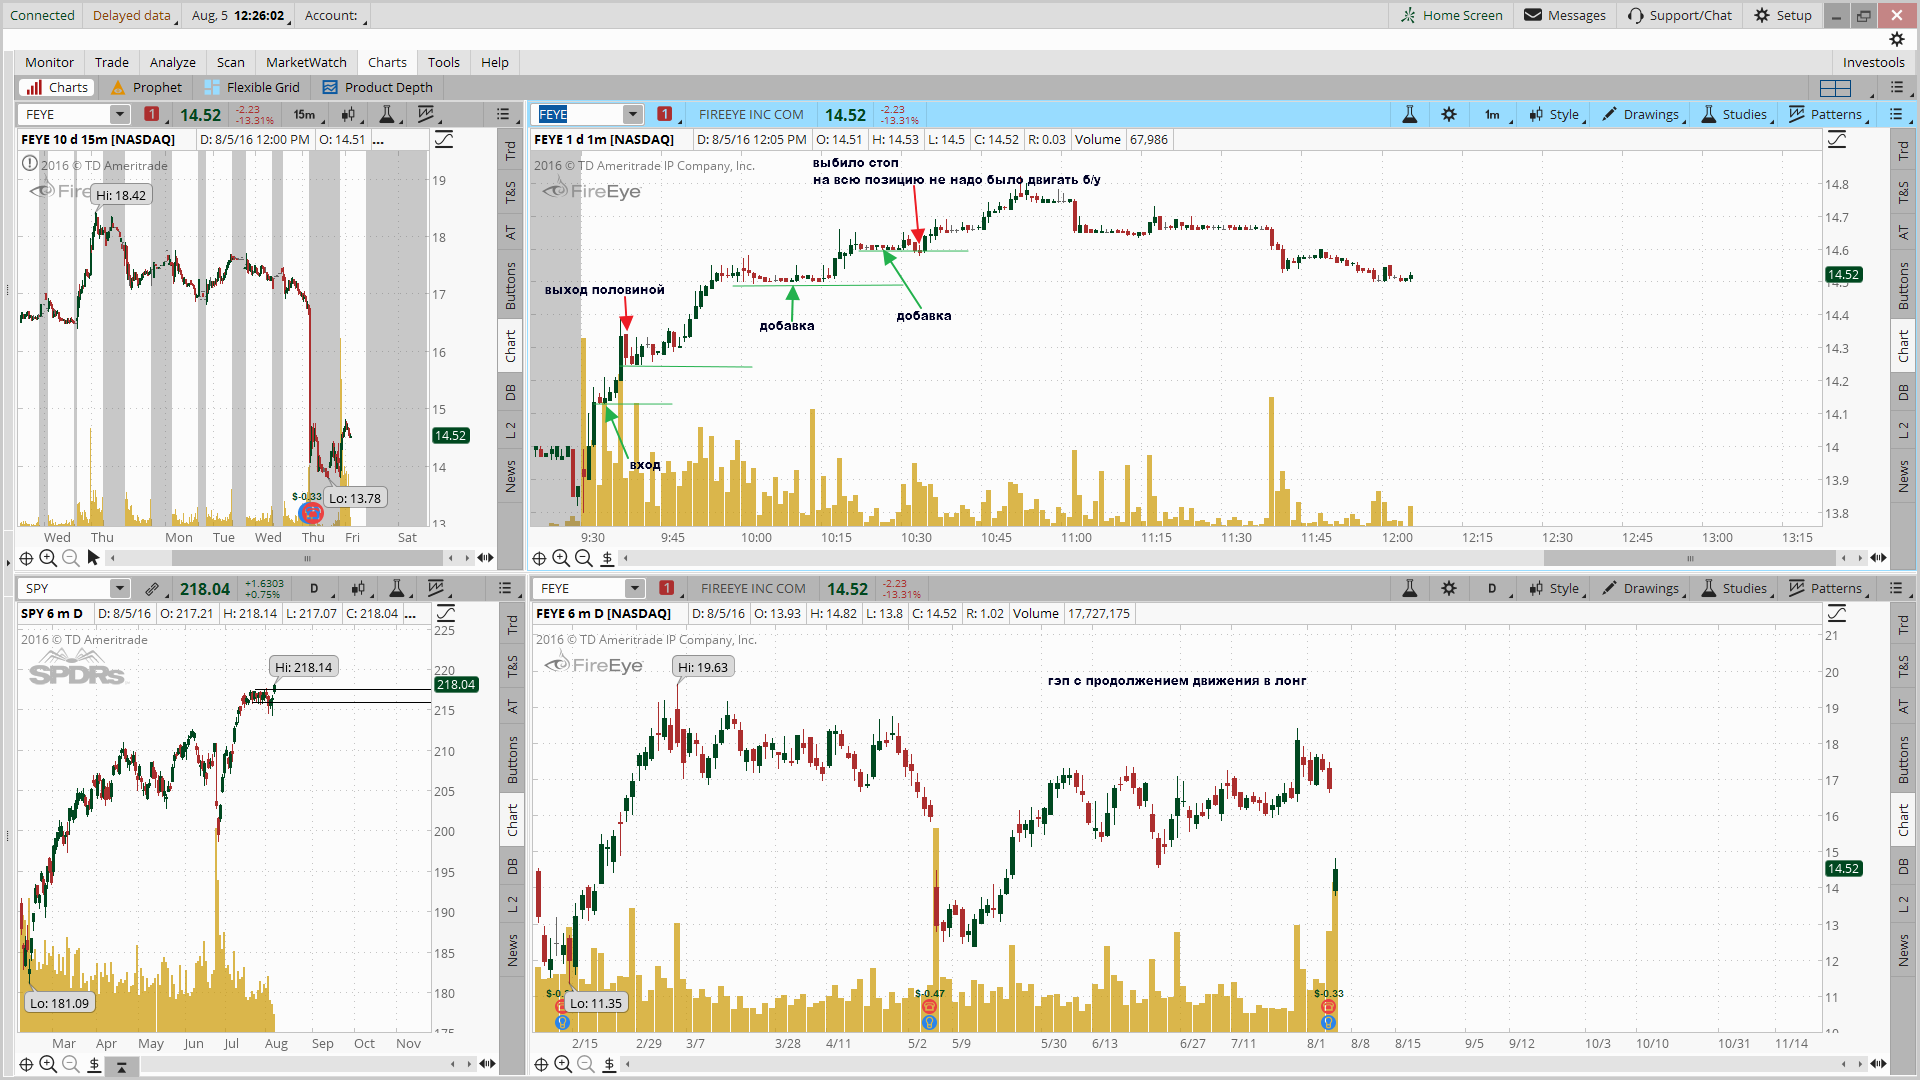
Task: Zoom out on the FEYE 1m chart
Action: [x=584, y=558]
